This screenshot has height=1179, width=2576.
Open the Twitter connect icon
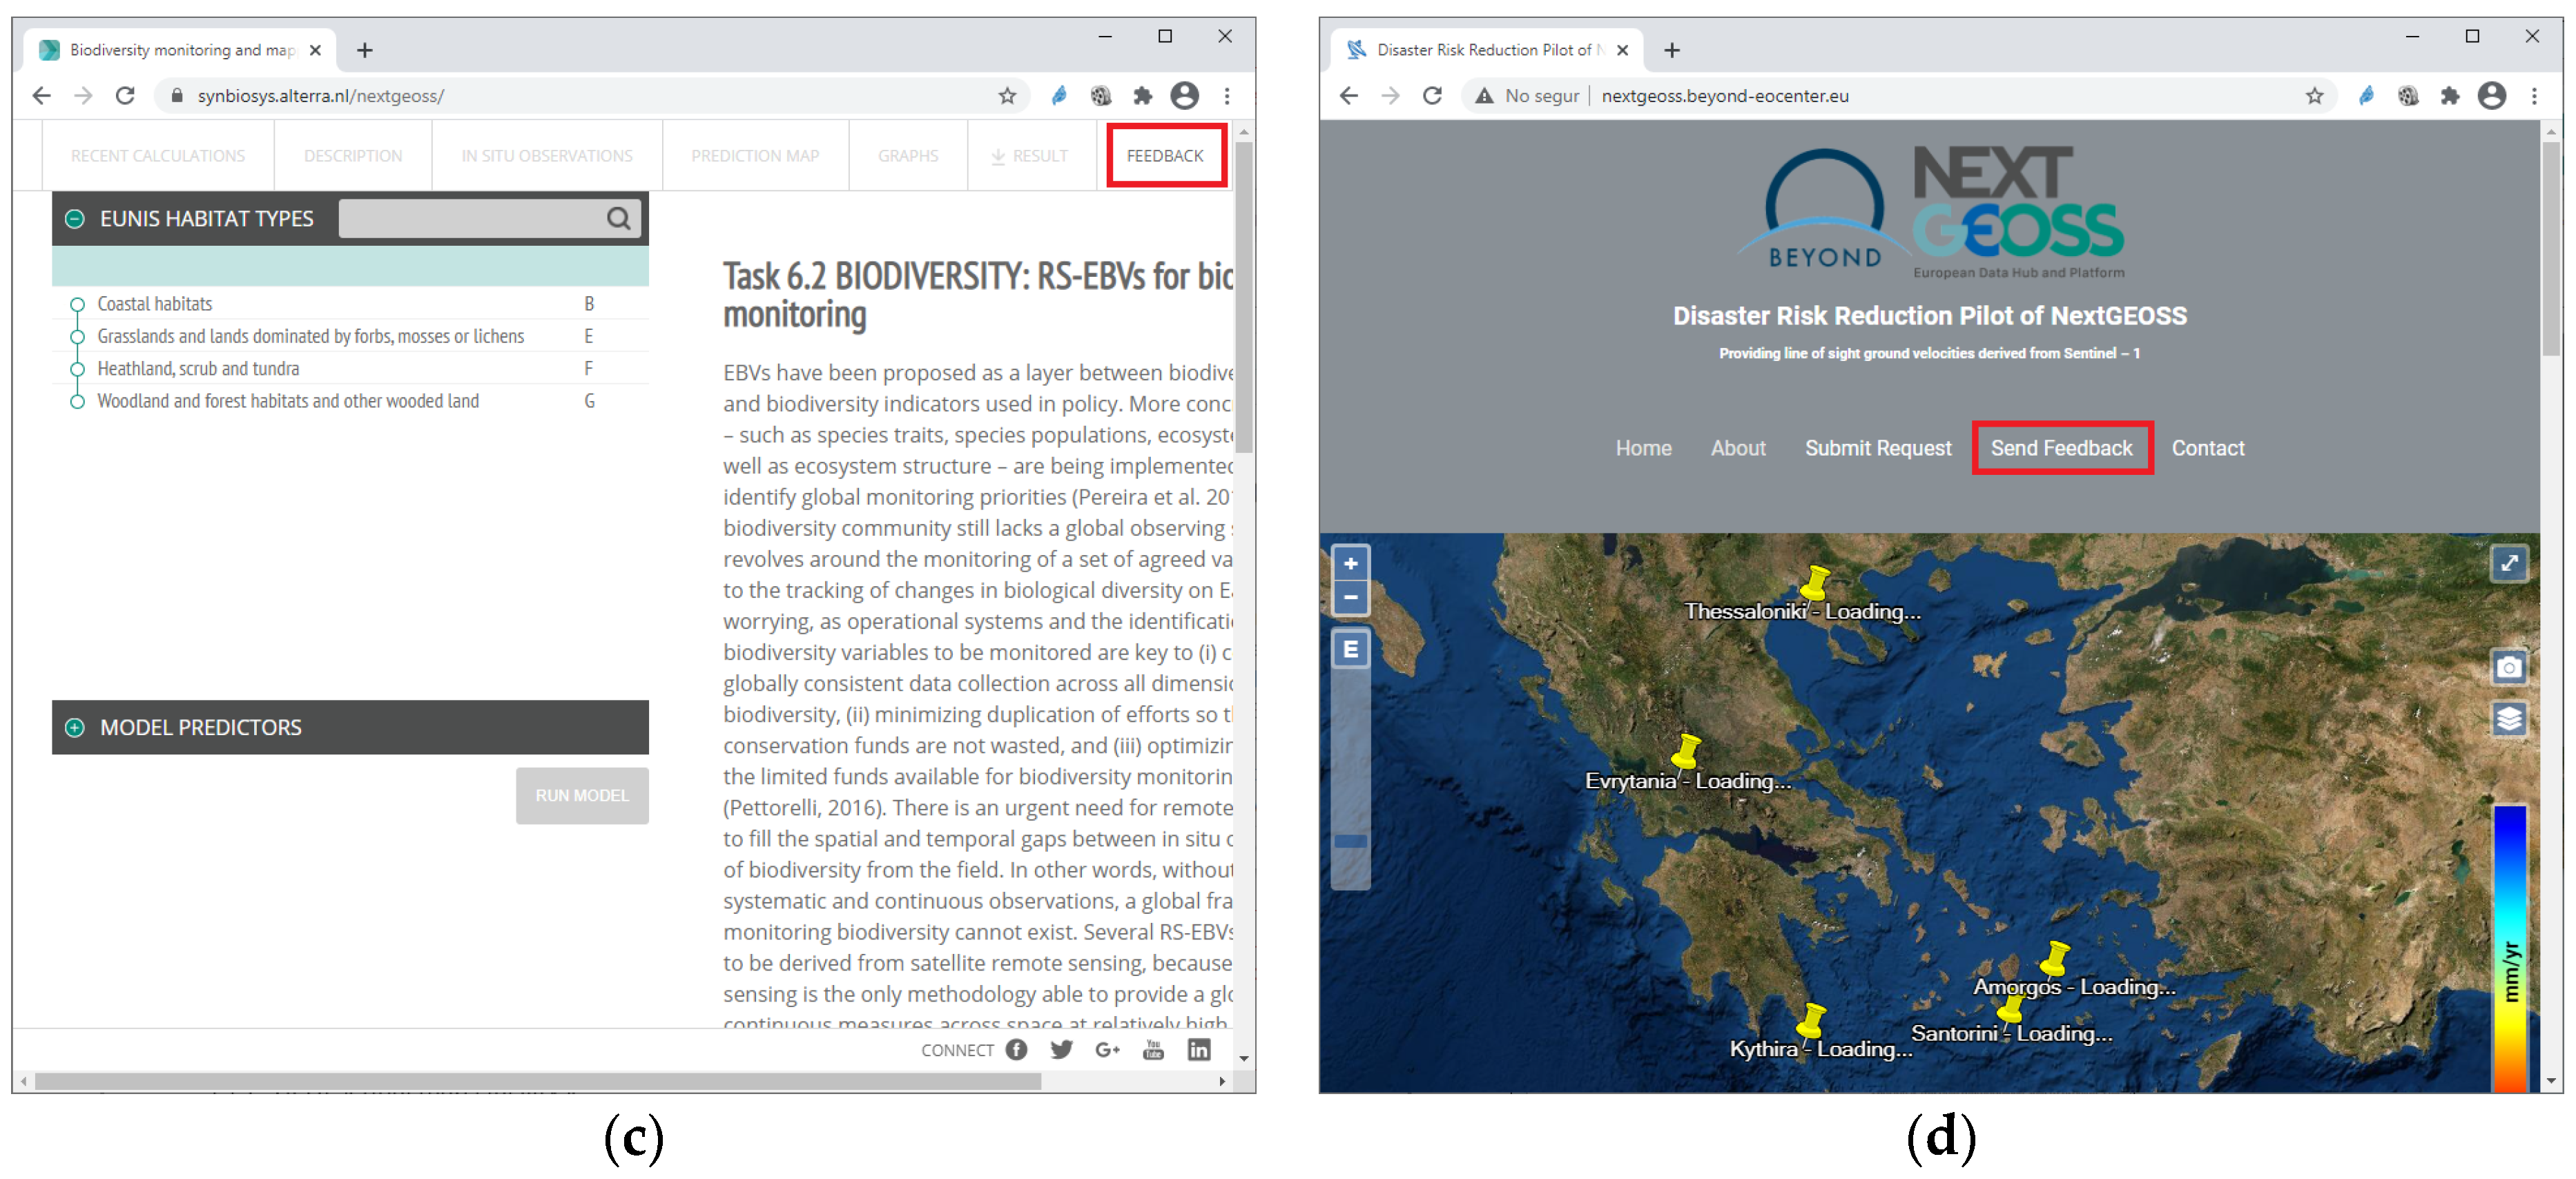pos(1061,1049)
